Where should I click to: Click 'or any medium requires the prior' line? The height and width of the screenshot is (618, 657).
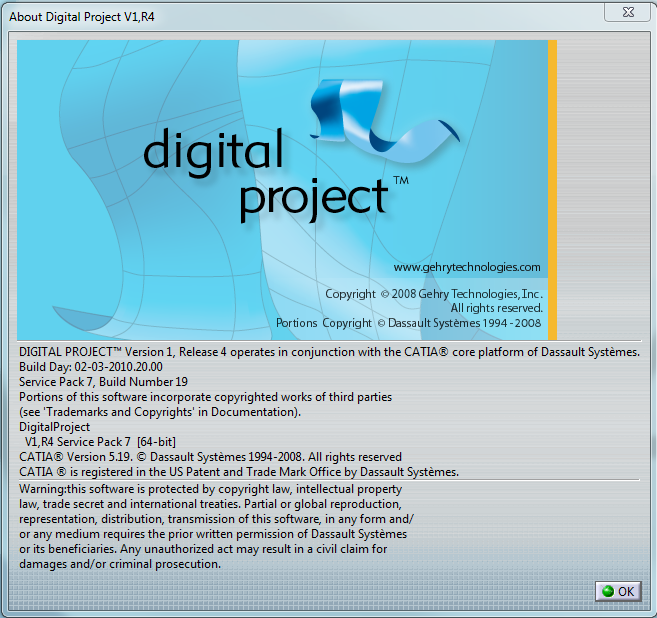[213, 534]
